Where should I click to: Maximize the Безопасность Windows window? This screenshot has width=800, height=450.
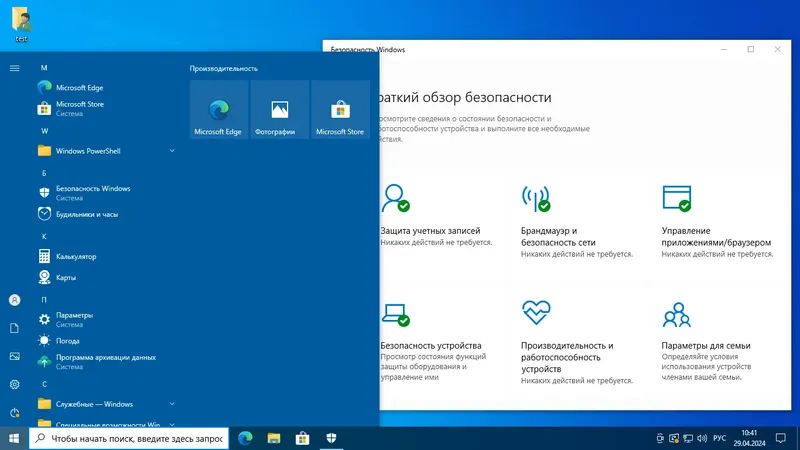coord(751,49)
